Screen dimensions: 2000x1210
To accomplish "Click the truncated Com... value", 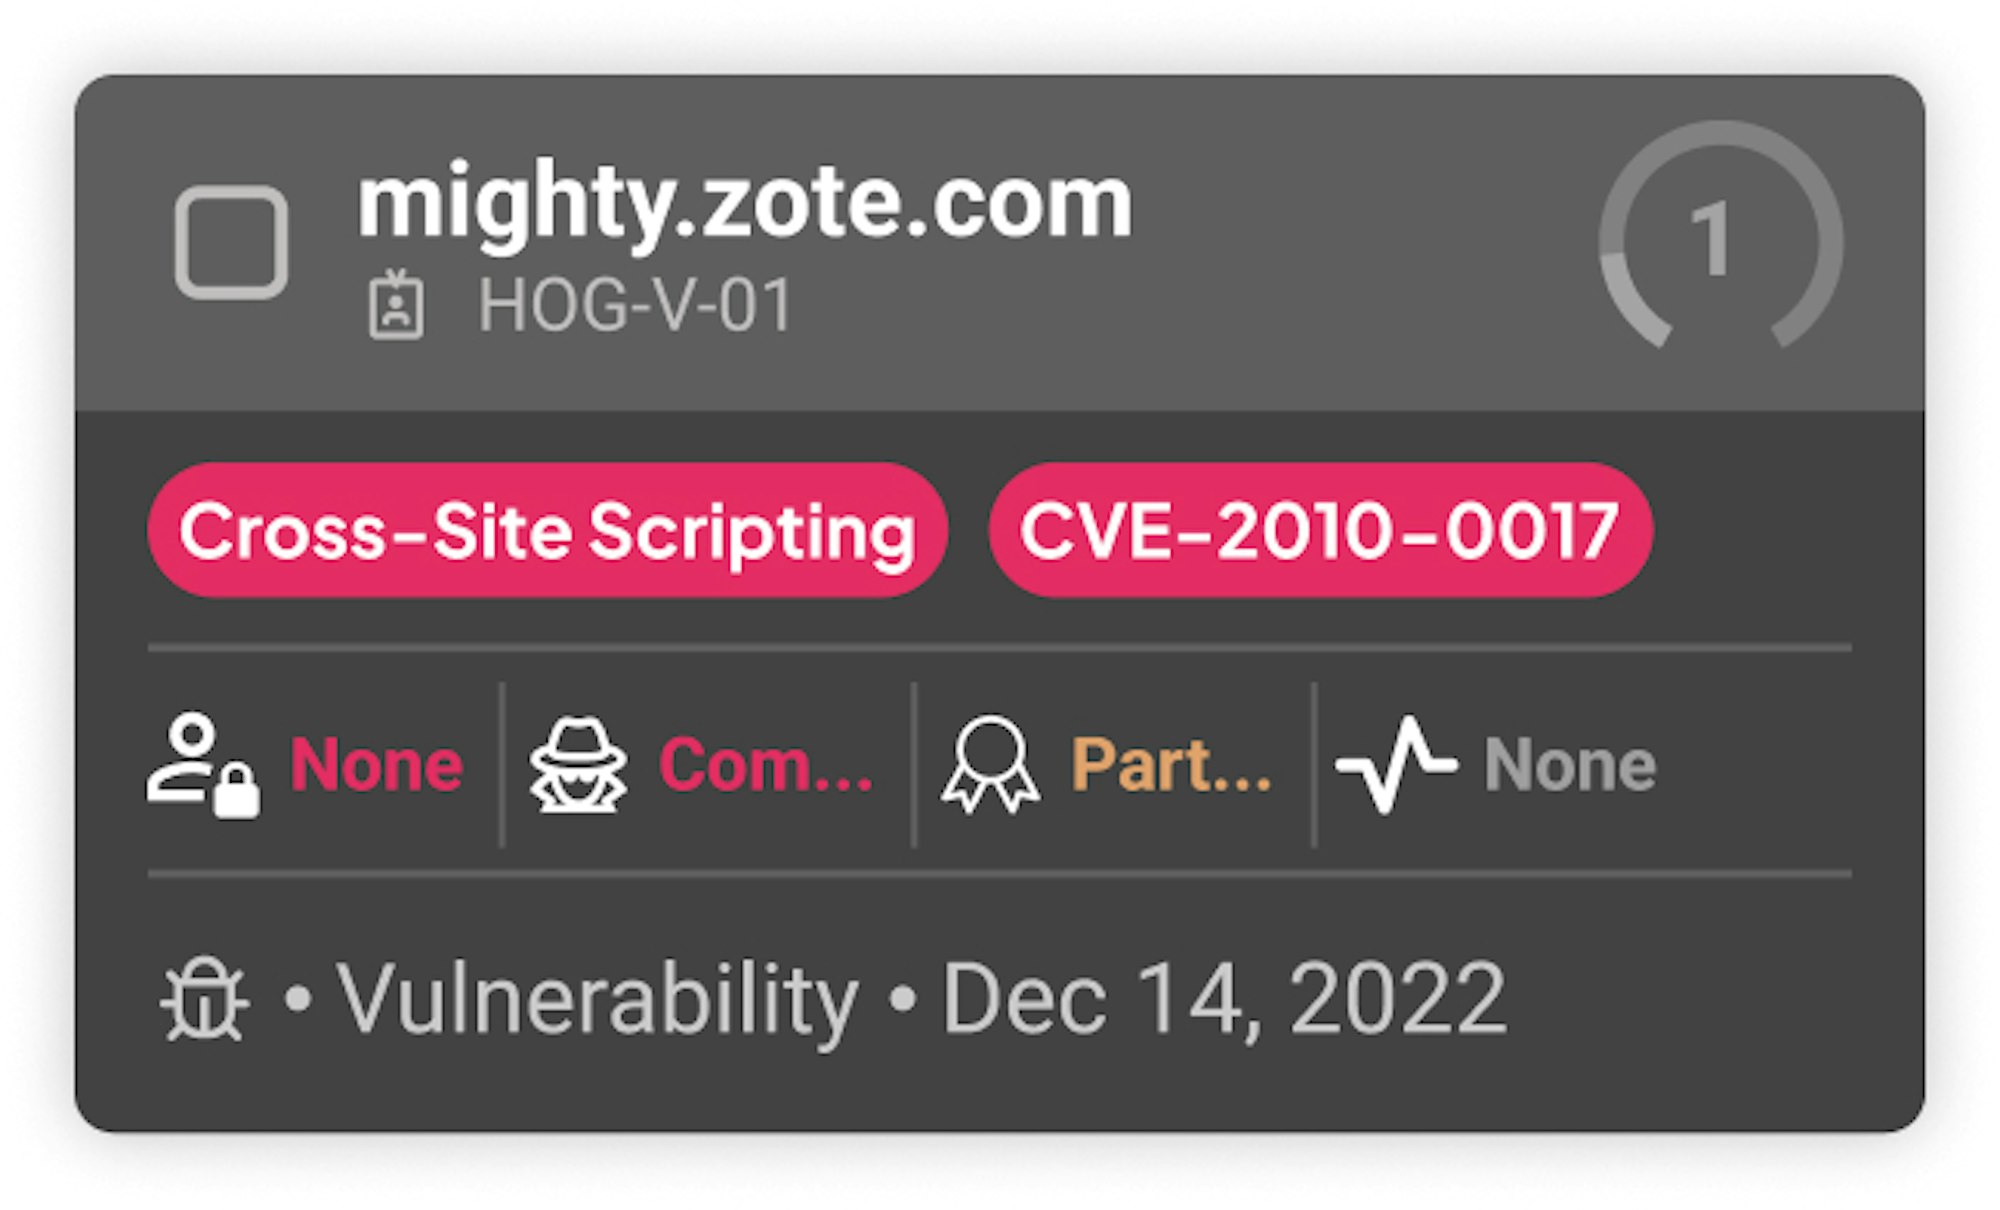I will [x=766, y=765].
